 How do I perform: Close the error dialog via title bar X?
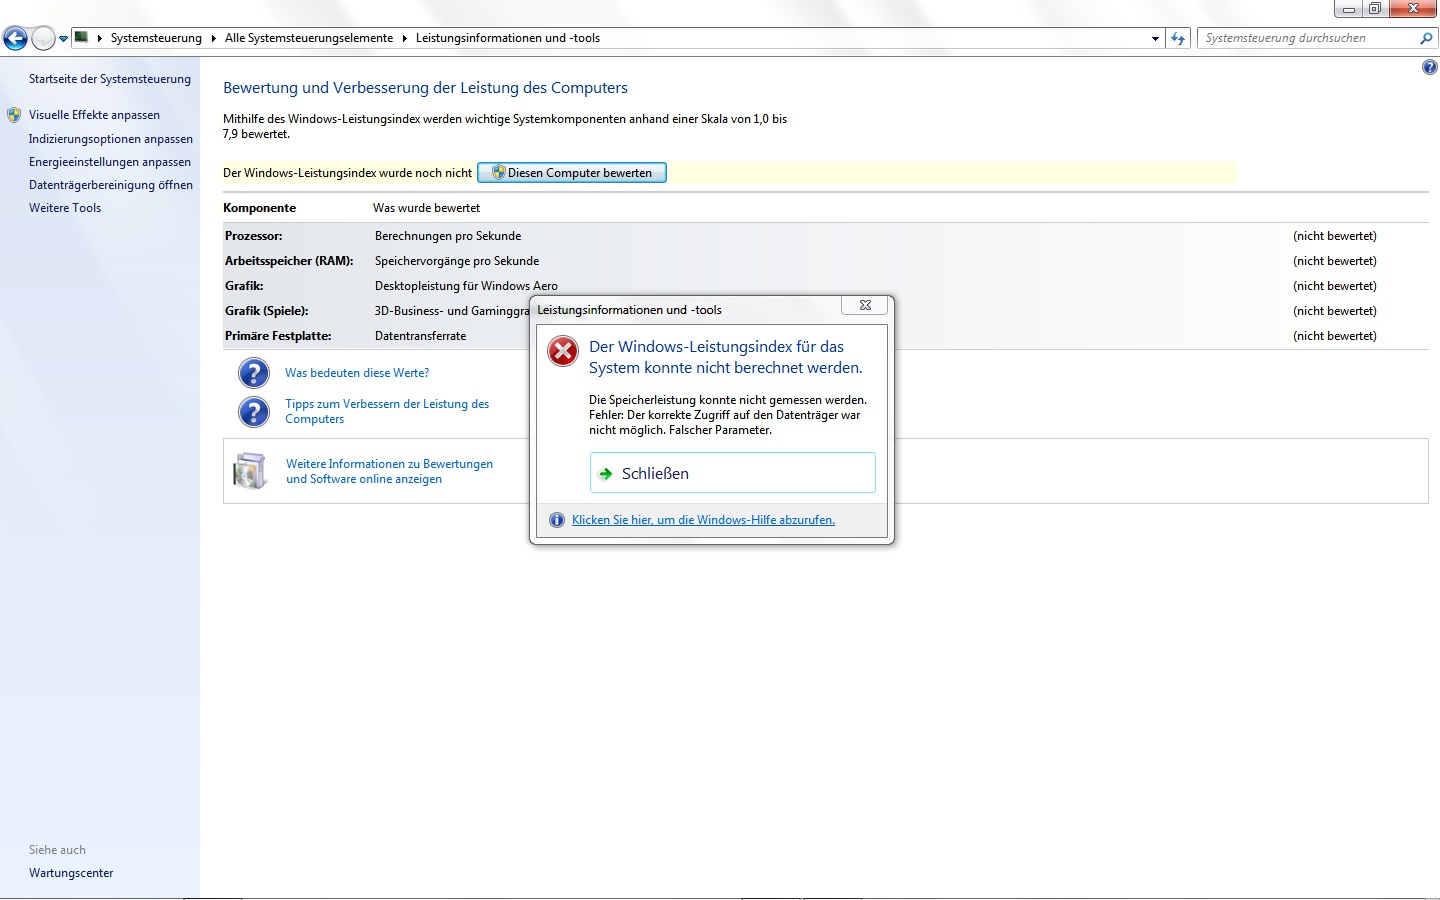click(865, 305)
